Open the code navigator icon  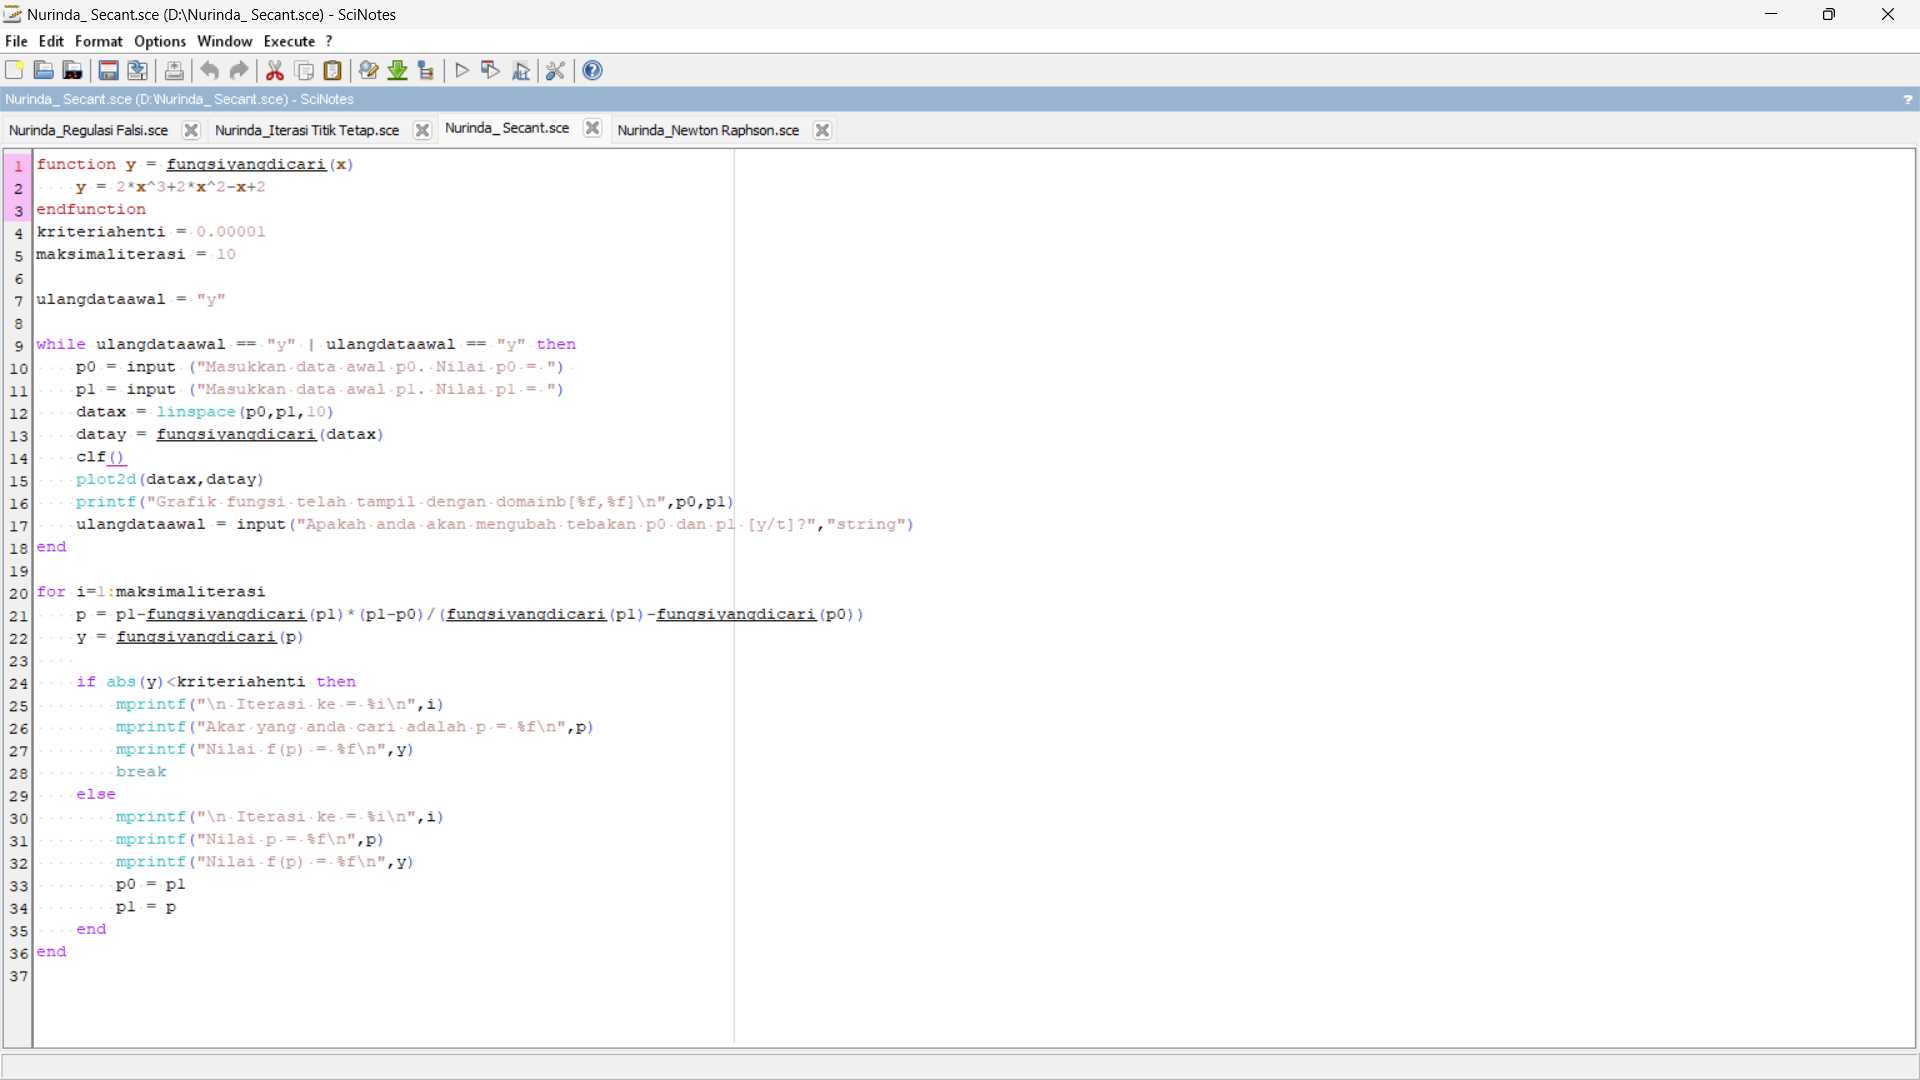click(427, 71)
